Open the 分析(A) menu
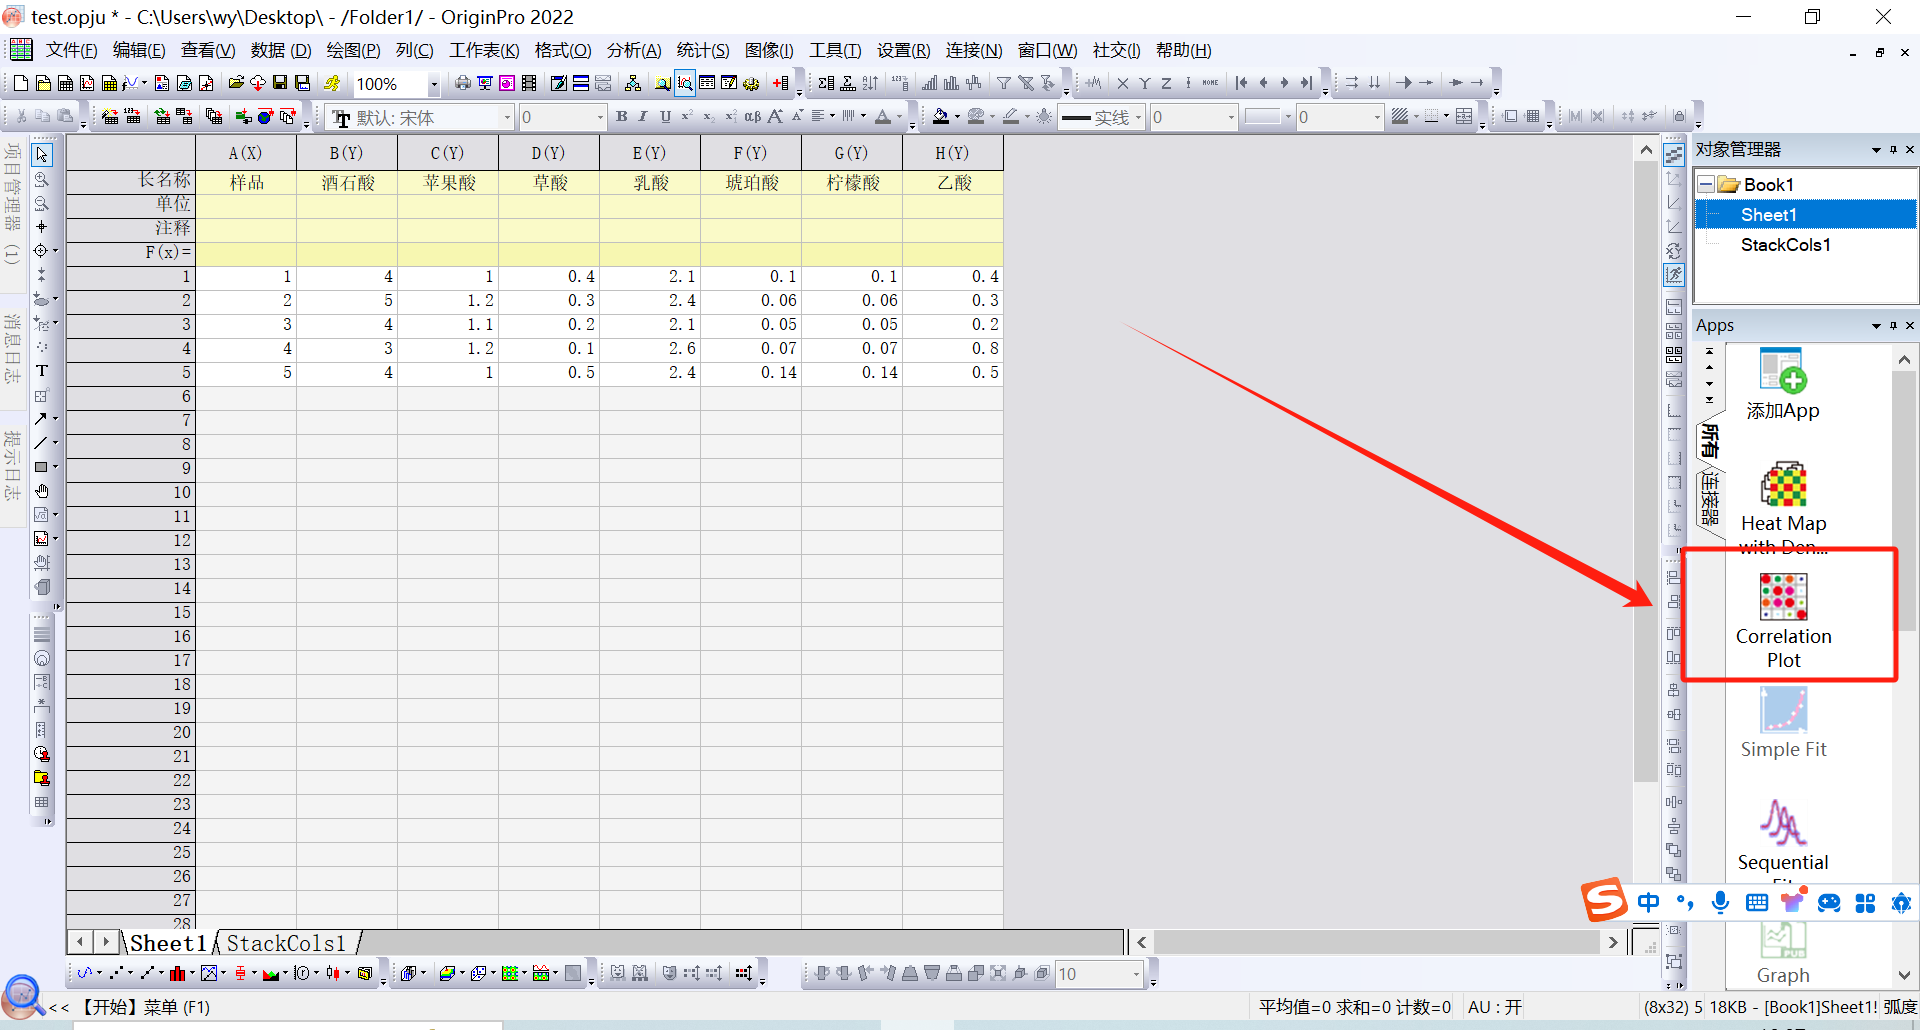This screenshot has height=1030, width=1920. pos(633,50)
